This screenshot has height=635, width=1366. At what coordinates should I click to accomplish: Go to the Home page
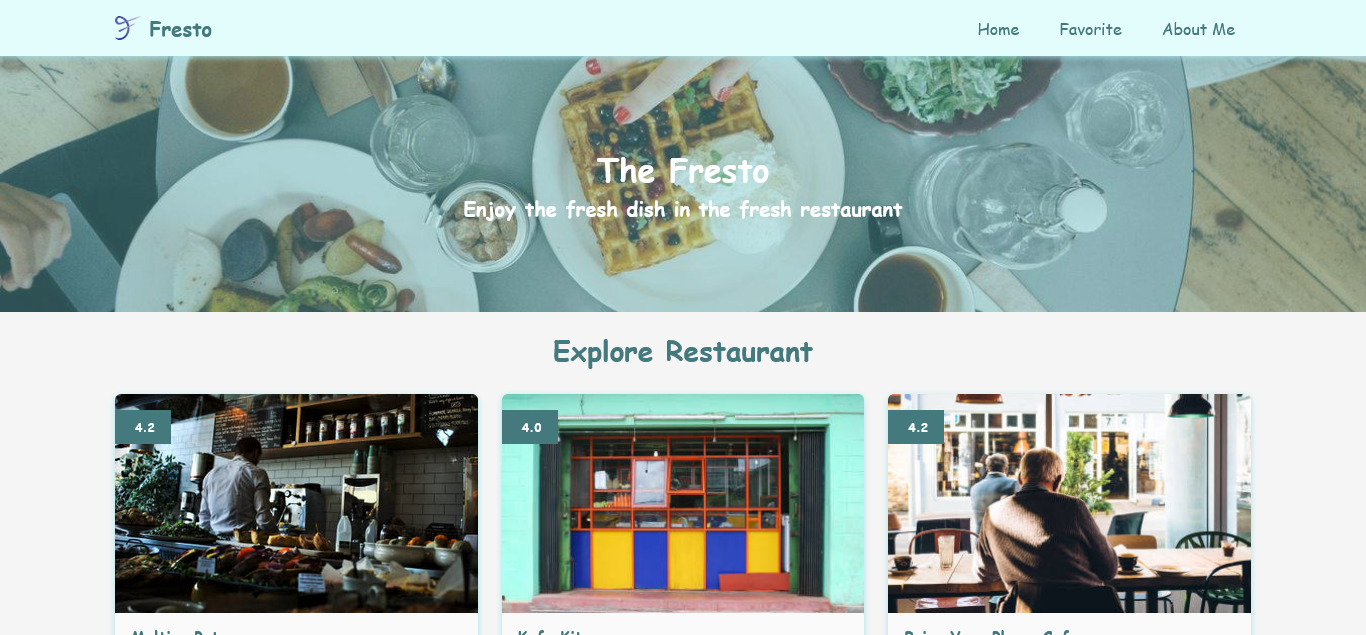998,29
